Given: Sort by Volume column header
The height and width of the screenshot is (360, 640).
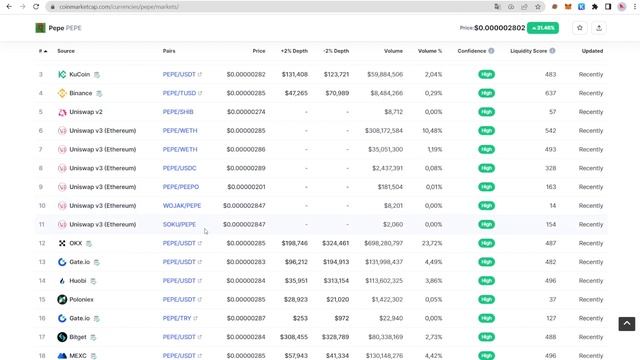Looking at the screenshot, I should pyautogui.click(x=393, y=51).
